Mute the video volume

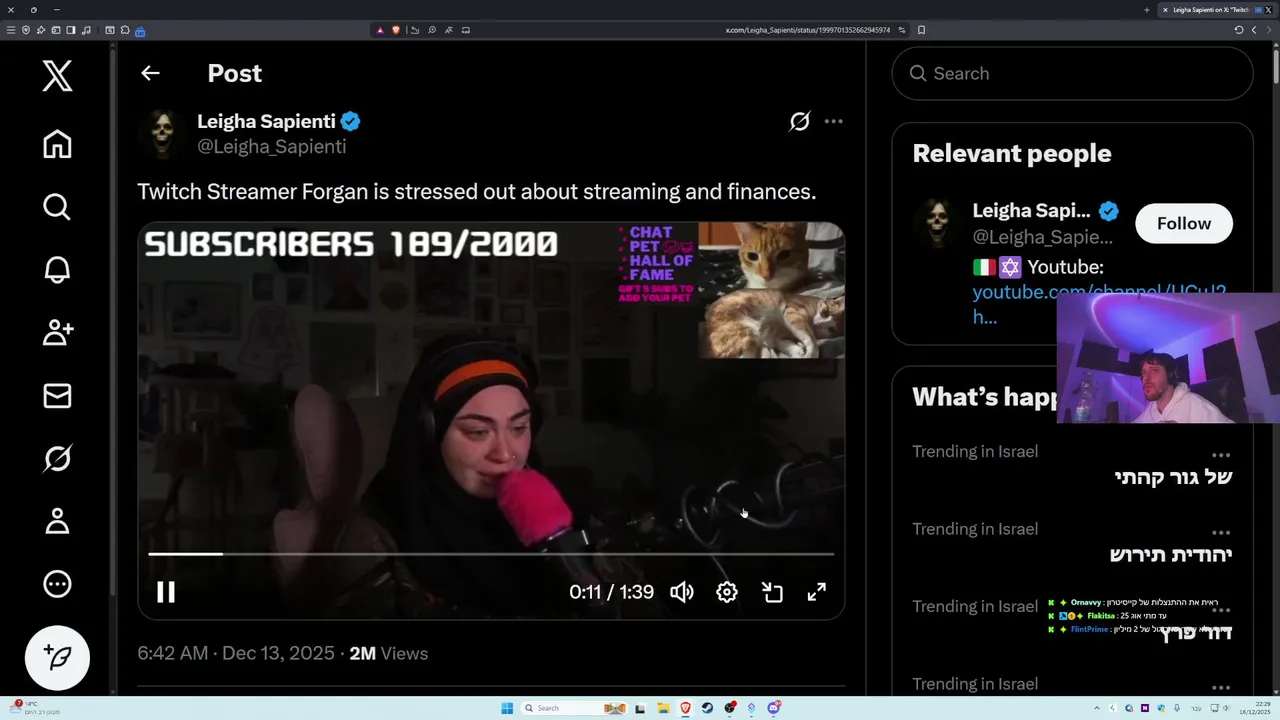[682, 592]
